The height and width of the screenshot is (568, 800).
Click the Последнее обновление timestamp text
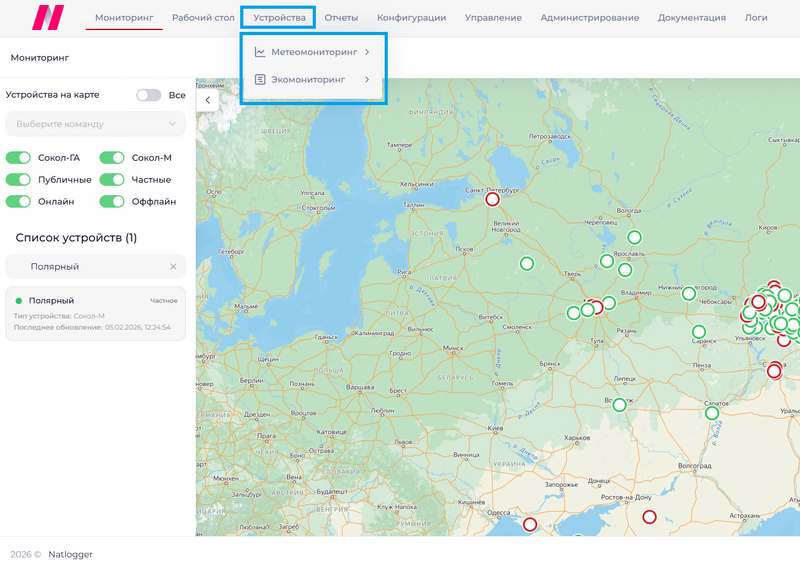pos(92,327)
